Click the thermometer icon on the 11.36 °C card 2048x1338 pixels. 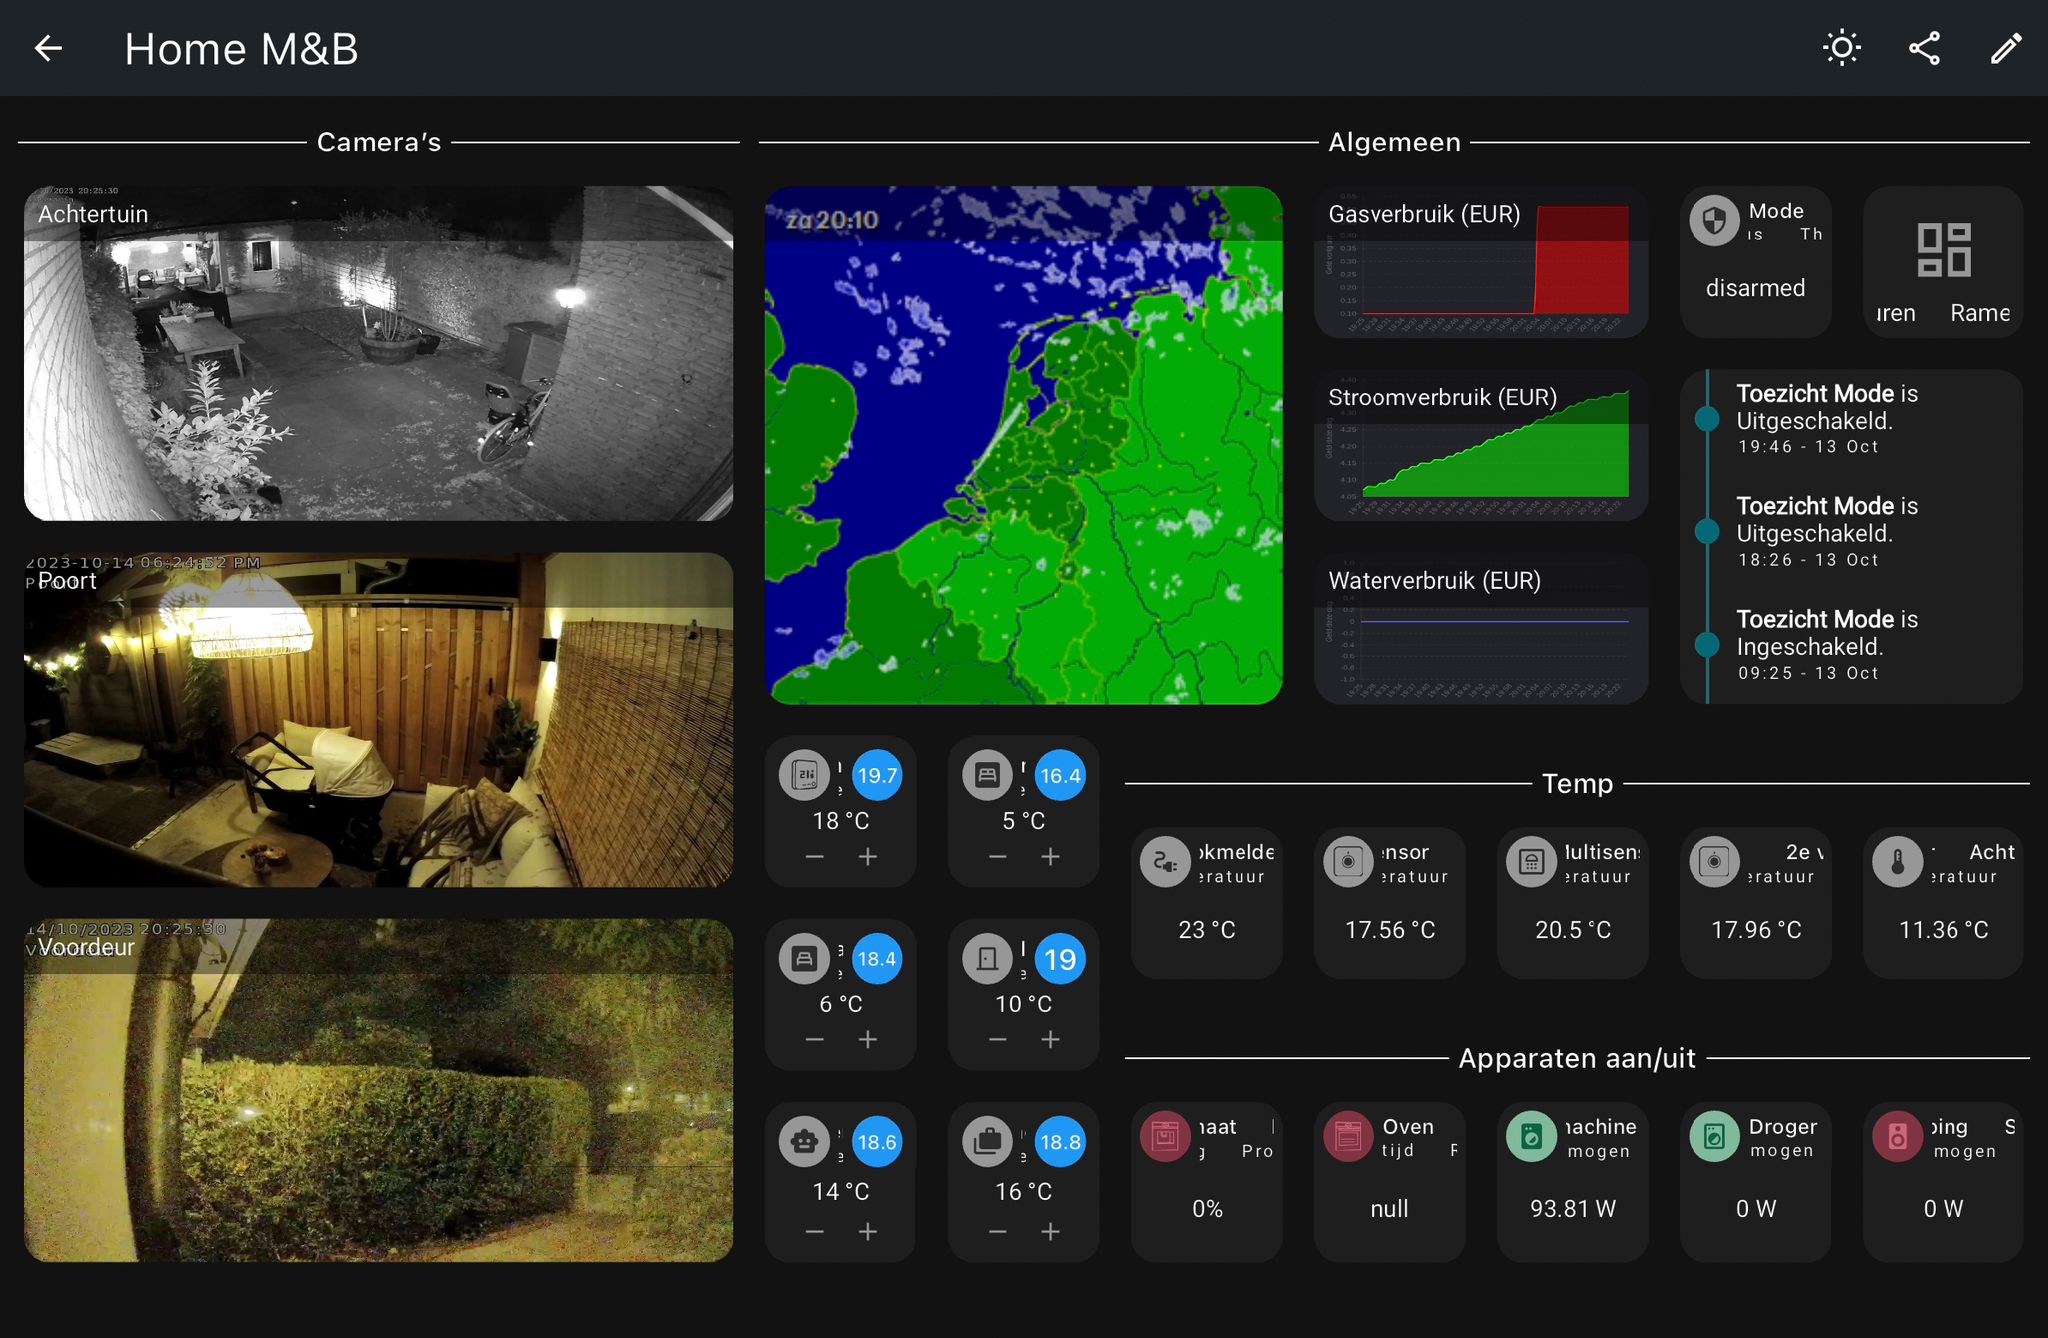click(x=1898, y=862)
